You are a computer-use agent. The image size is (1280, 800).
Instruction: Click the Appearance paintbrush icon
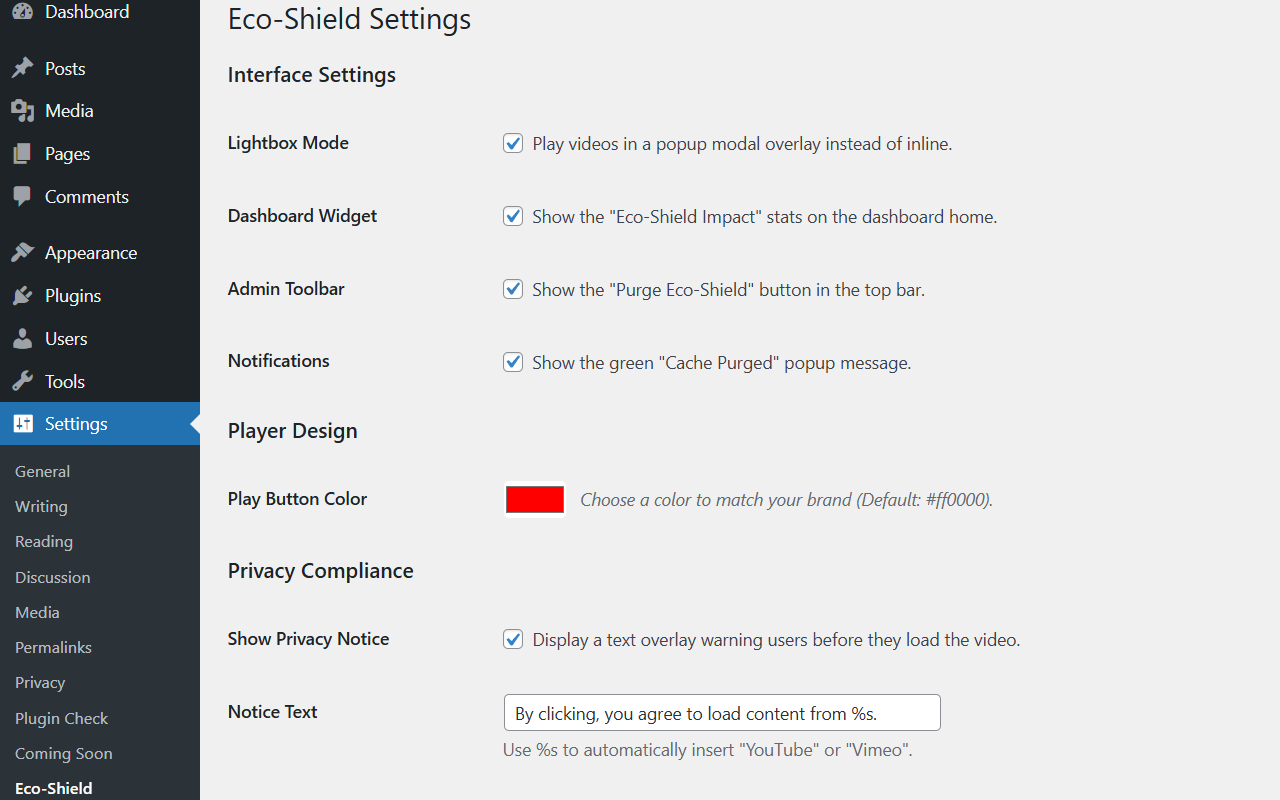[22, 253]
